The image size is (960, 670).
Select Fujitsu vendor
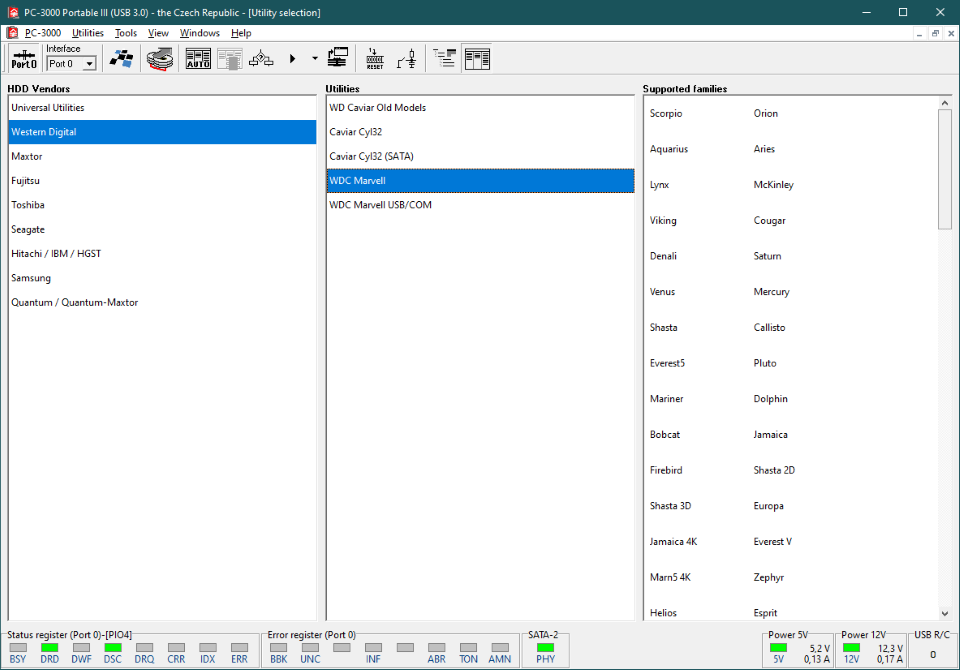pyautogui.click(x=162, y=181)
